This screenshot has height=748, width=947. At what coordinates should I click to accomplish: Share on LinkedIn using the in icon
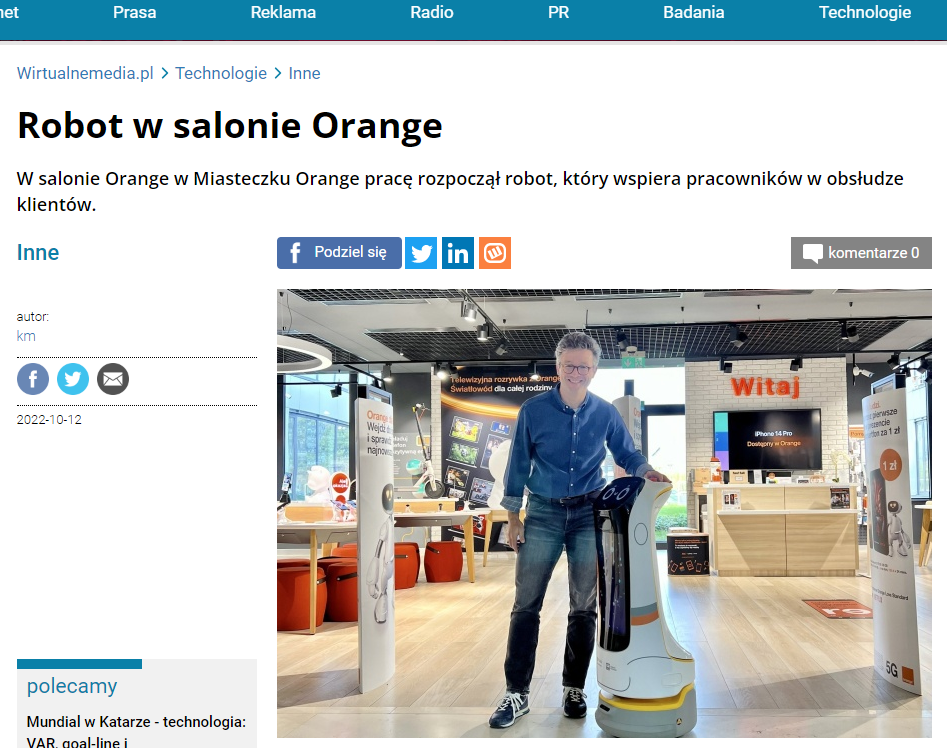458,252
